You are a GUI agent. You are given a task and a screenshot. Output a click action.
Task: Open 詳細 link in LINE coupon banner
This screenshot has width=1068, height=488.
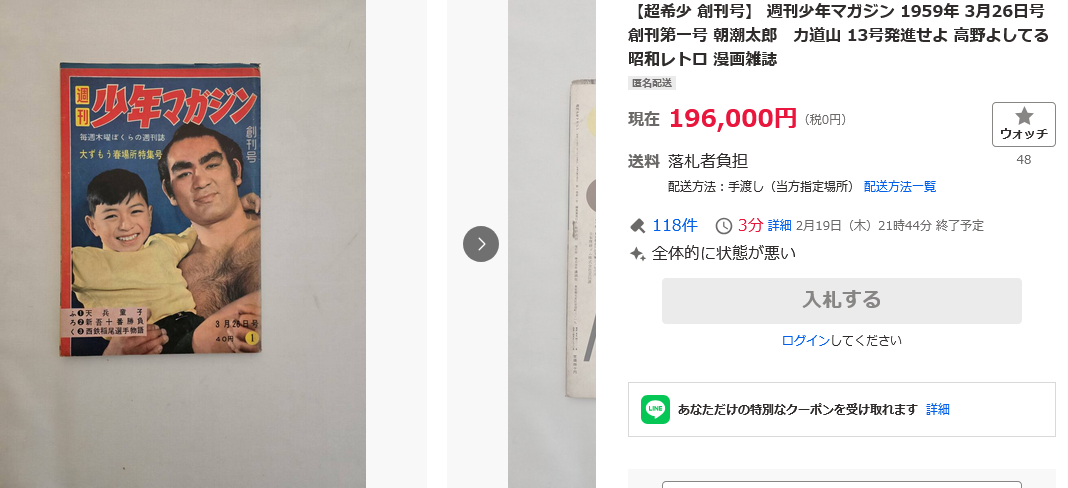click(937, 410)
